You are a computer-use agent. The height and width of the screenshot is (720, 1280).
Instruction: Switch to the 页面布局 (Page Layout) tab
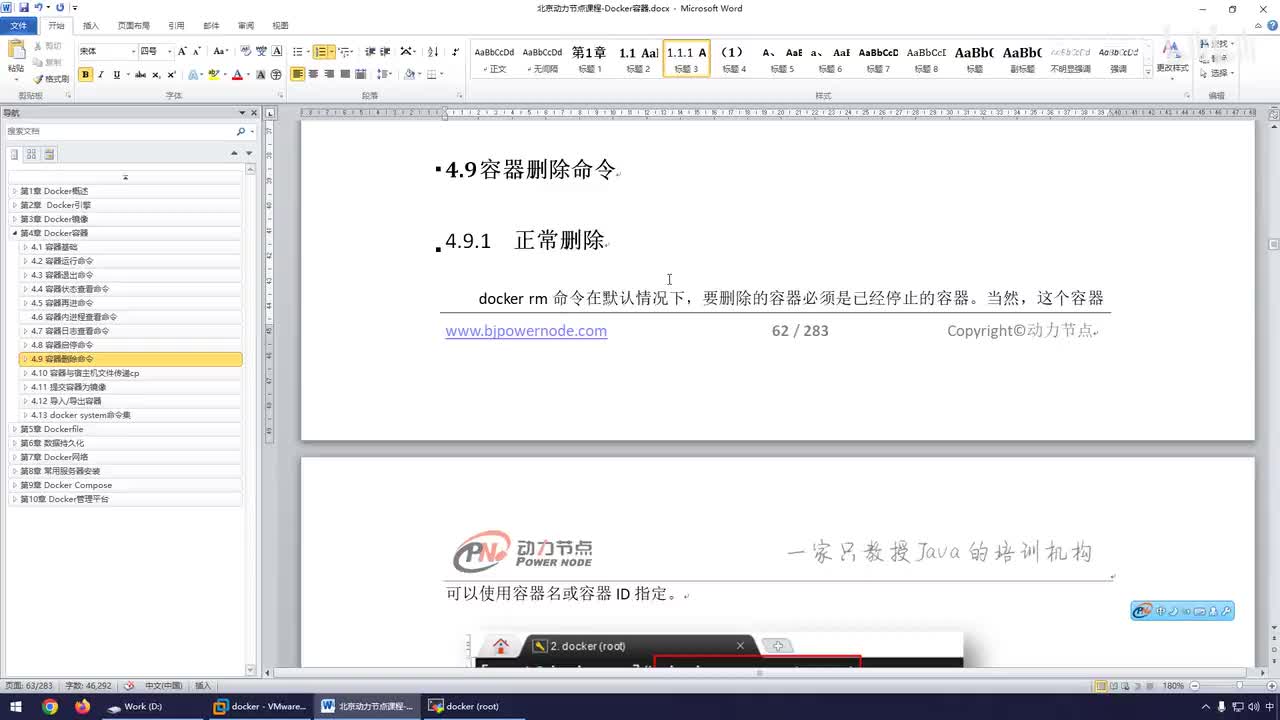tap(133, 26)
